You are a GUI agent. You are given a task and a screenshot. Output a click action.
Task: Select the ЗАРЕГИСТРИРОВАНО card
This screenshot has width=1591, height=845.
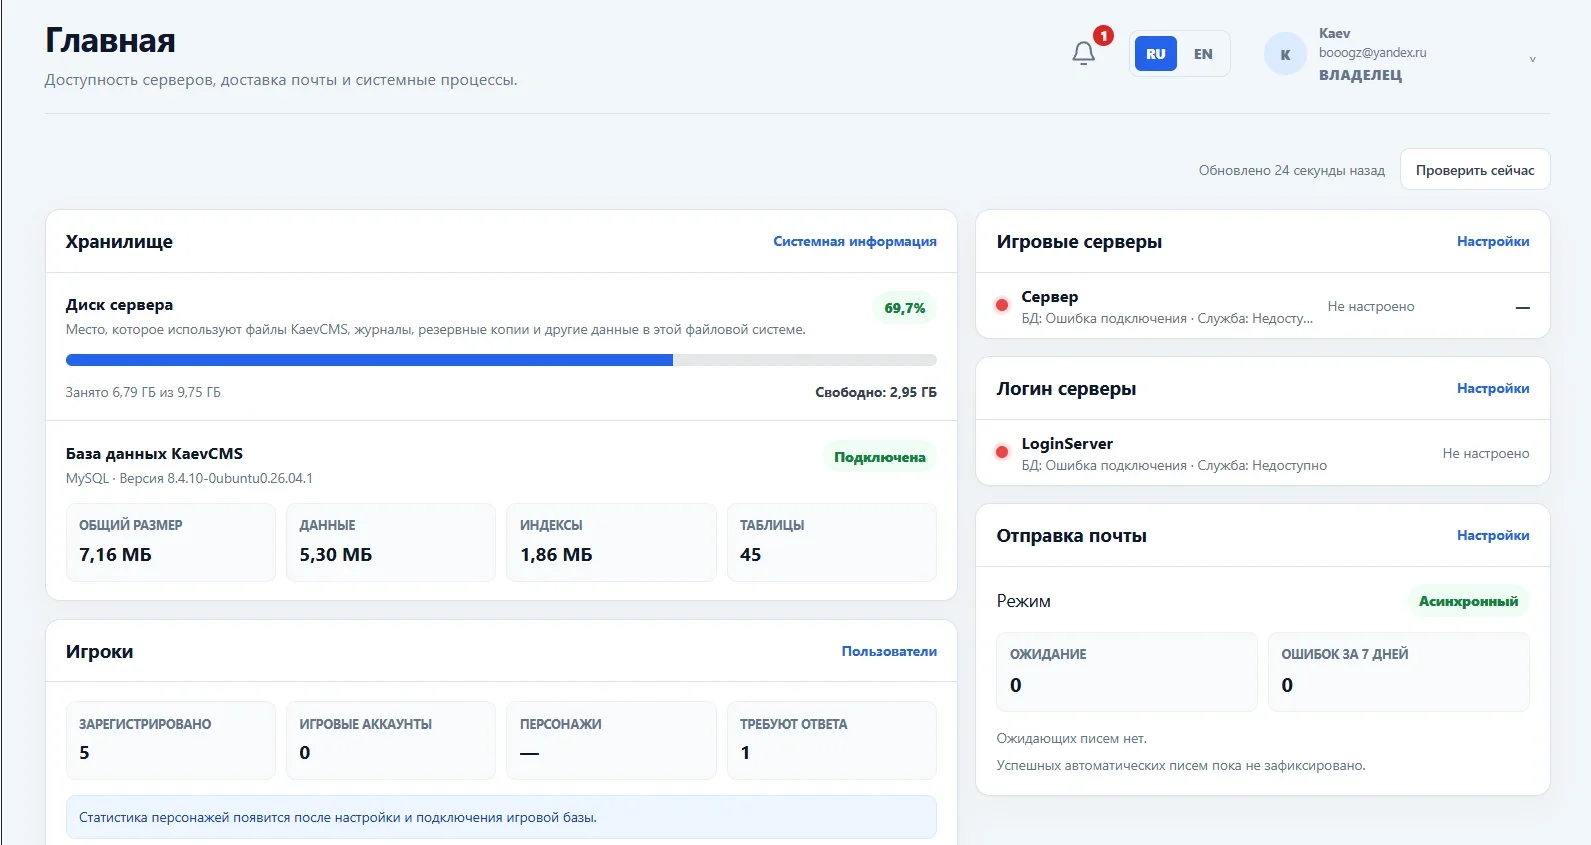[x=171, y=740]
